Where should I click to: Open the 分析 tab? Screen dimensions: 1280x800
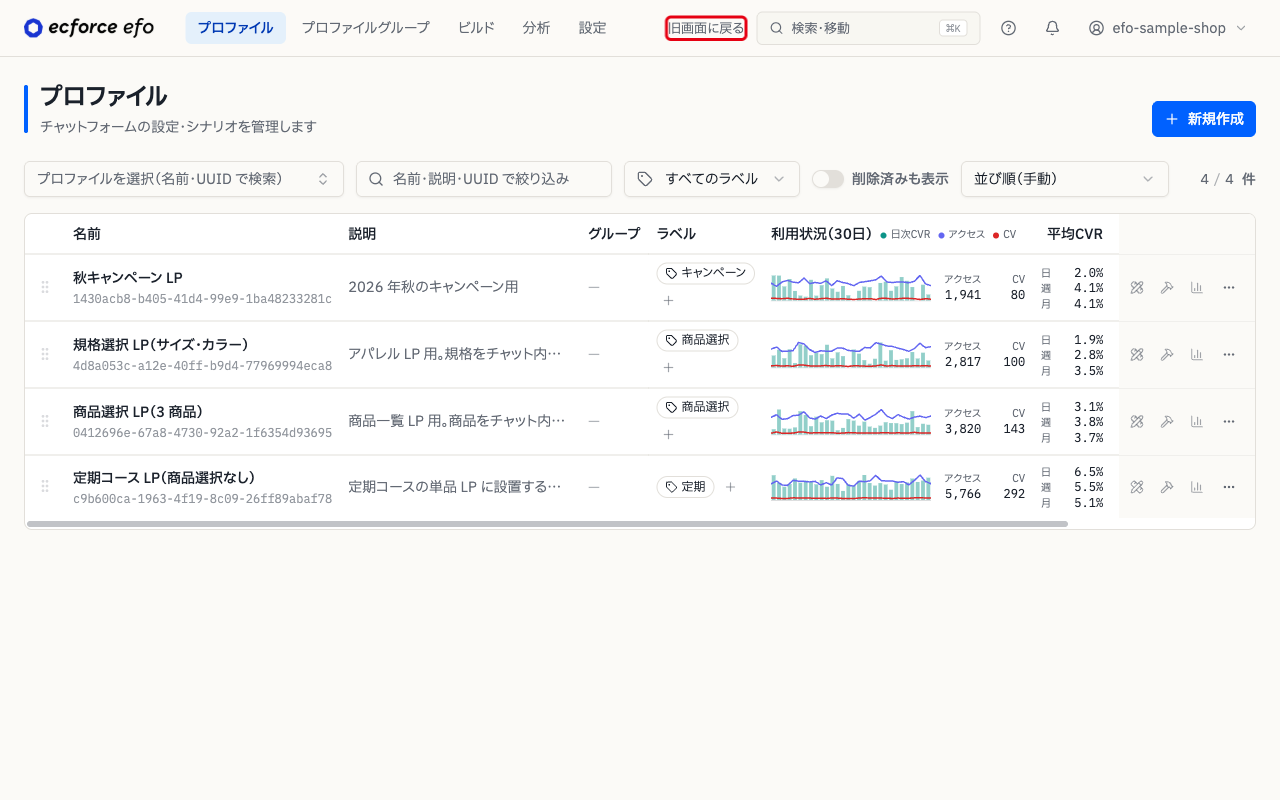point(536,28)
